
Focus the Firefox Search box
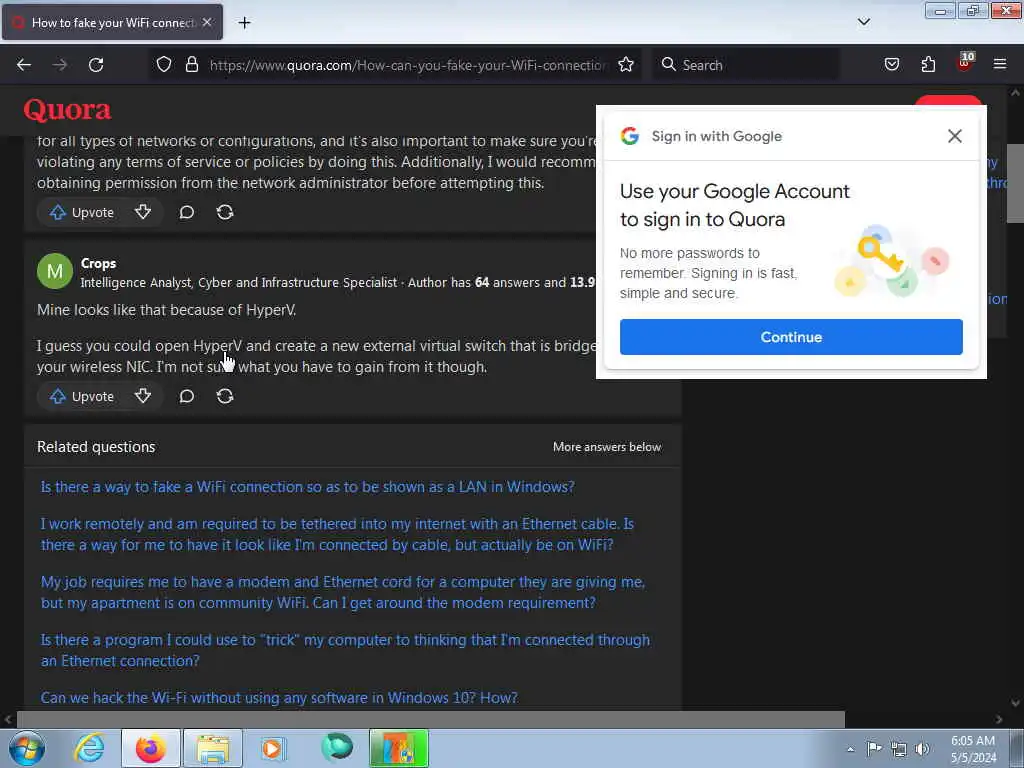click(x=746, y=65)
